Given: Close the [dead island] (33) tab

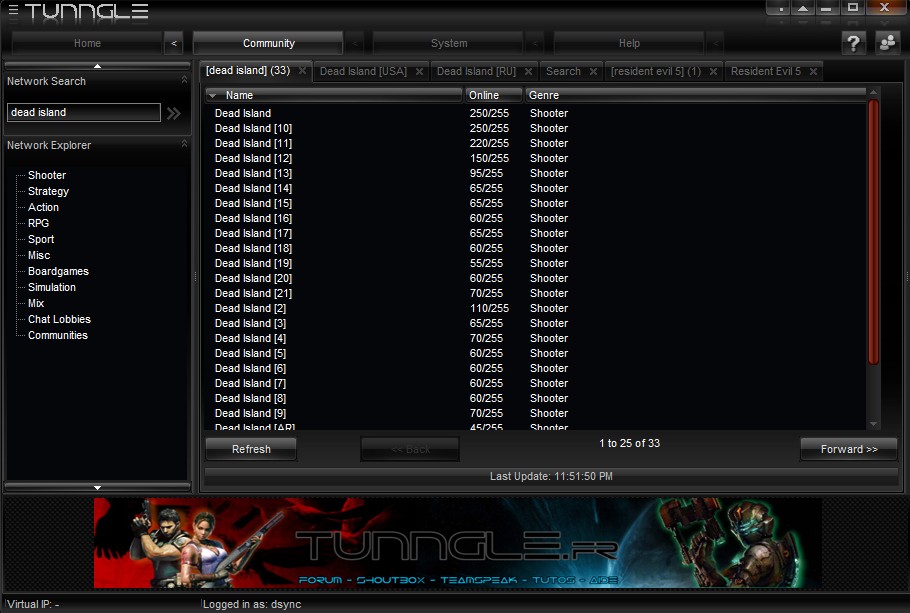Looking at the screenshot, I should (x=302, y=71).
